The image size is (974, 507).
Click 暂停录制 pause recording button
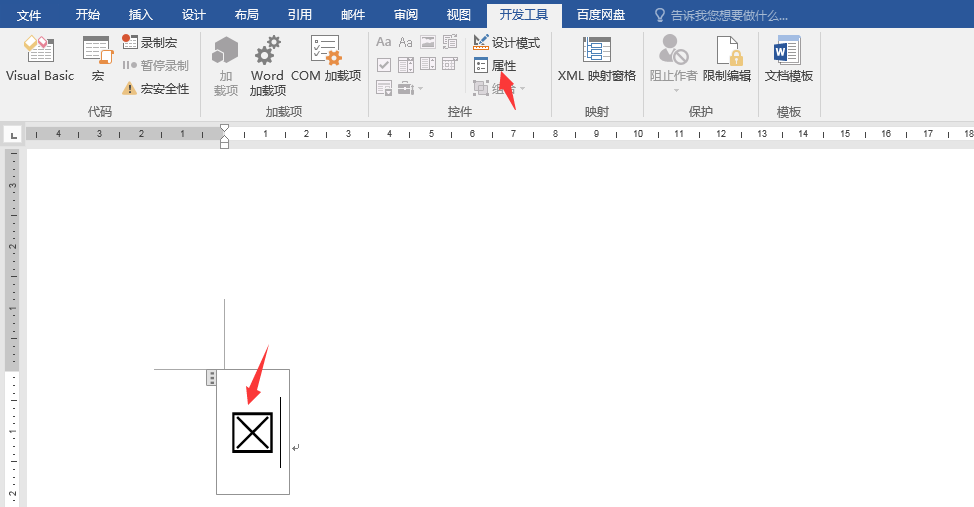coord(155,65)
